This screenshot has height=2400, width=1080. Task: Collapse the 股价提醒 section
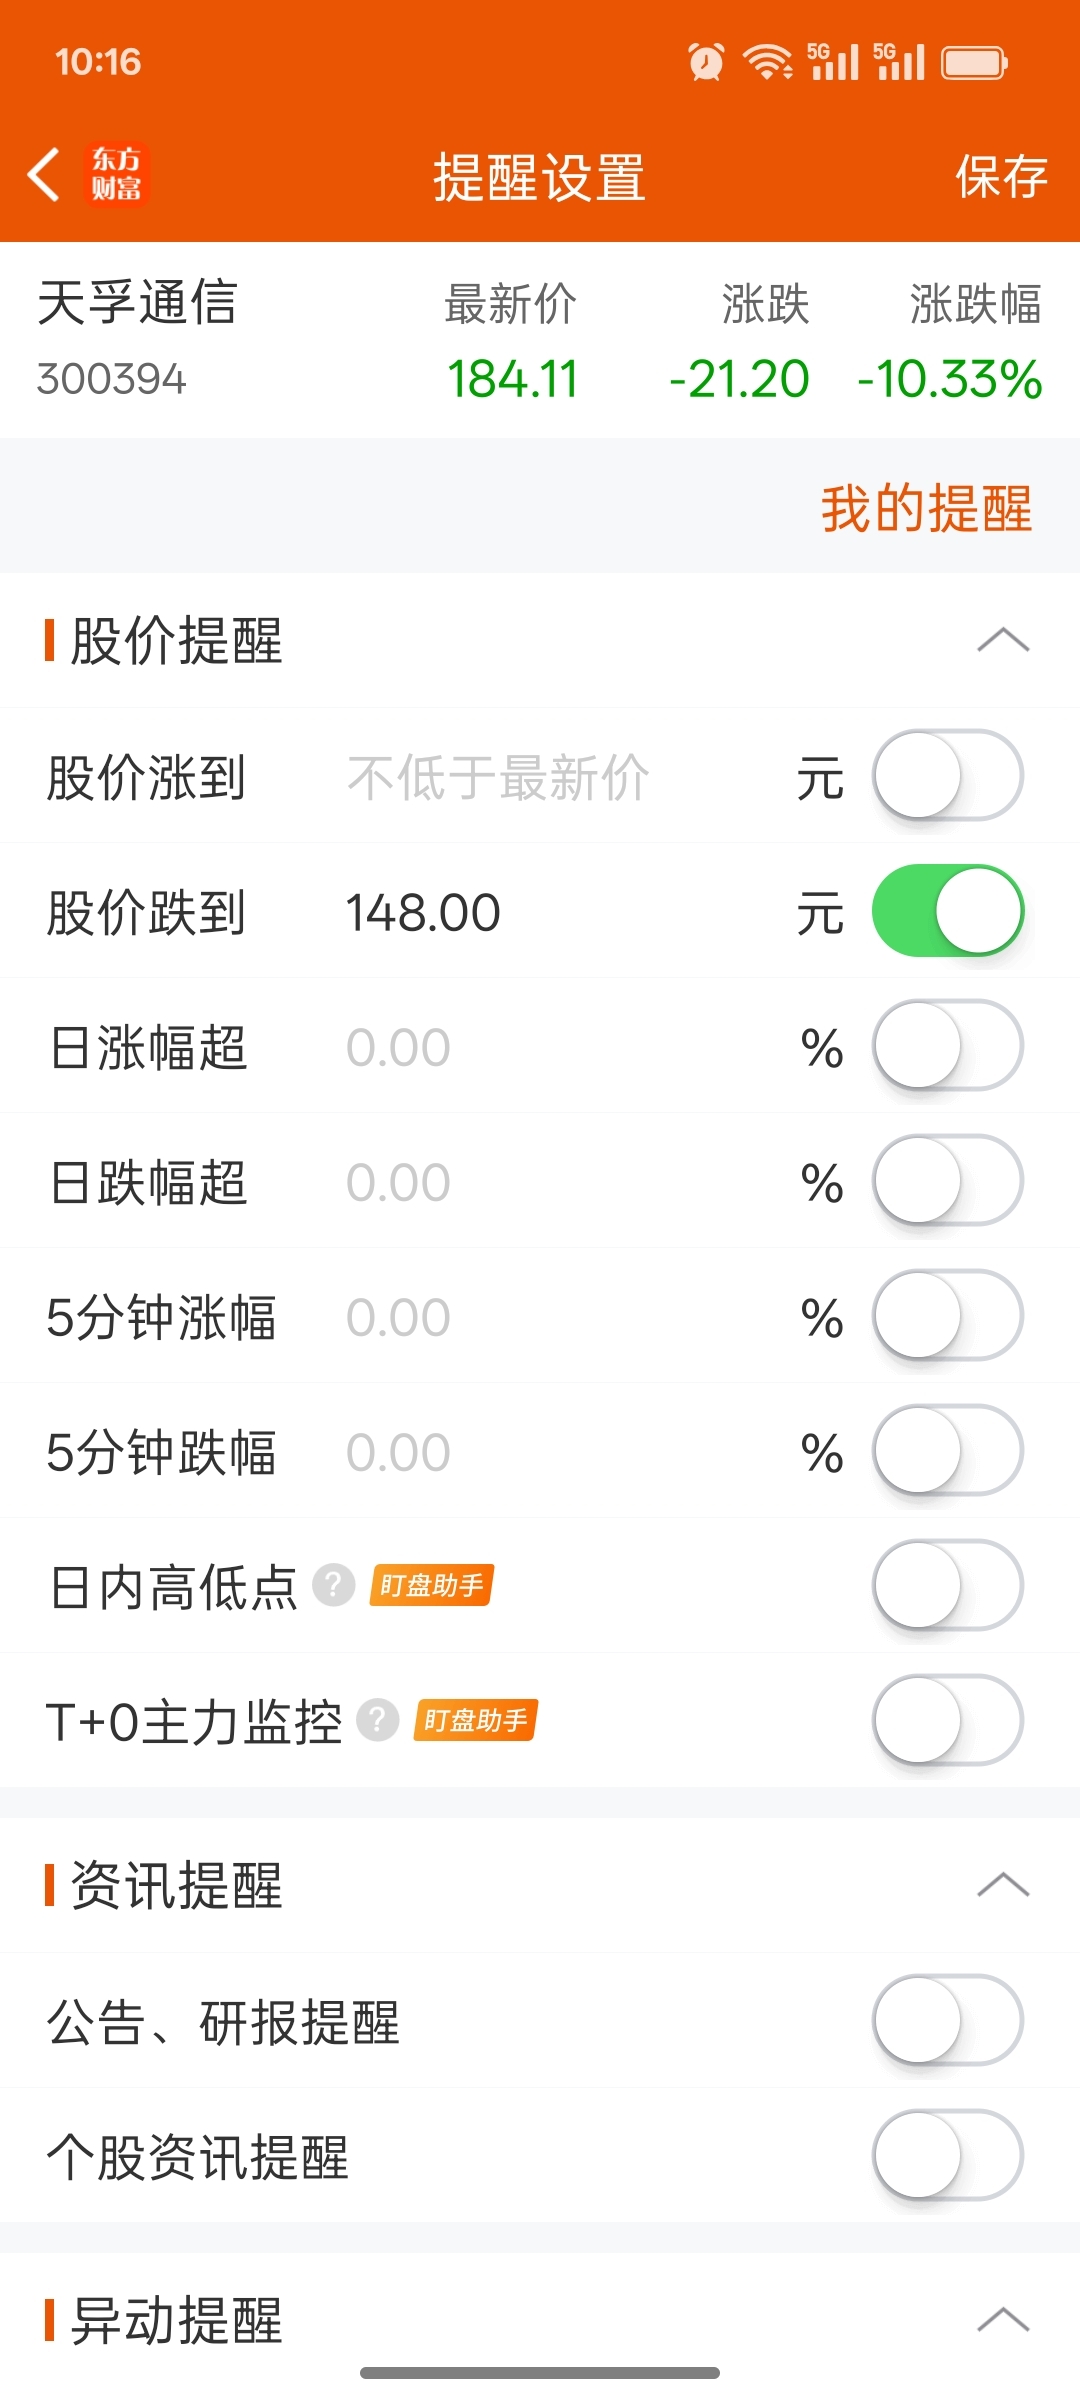pyautogui.click(x=1003, y=640)
